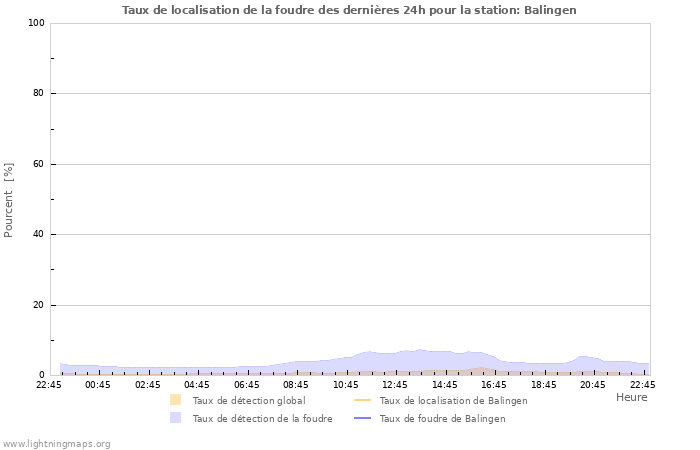Click the orange 'Taux de détection global' swatch
Screen dimensions: 700x450
[x=175, y=400]
